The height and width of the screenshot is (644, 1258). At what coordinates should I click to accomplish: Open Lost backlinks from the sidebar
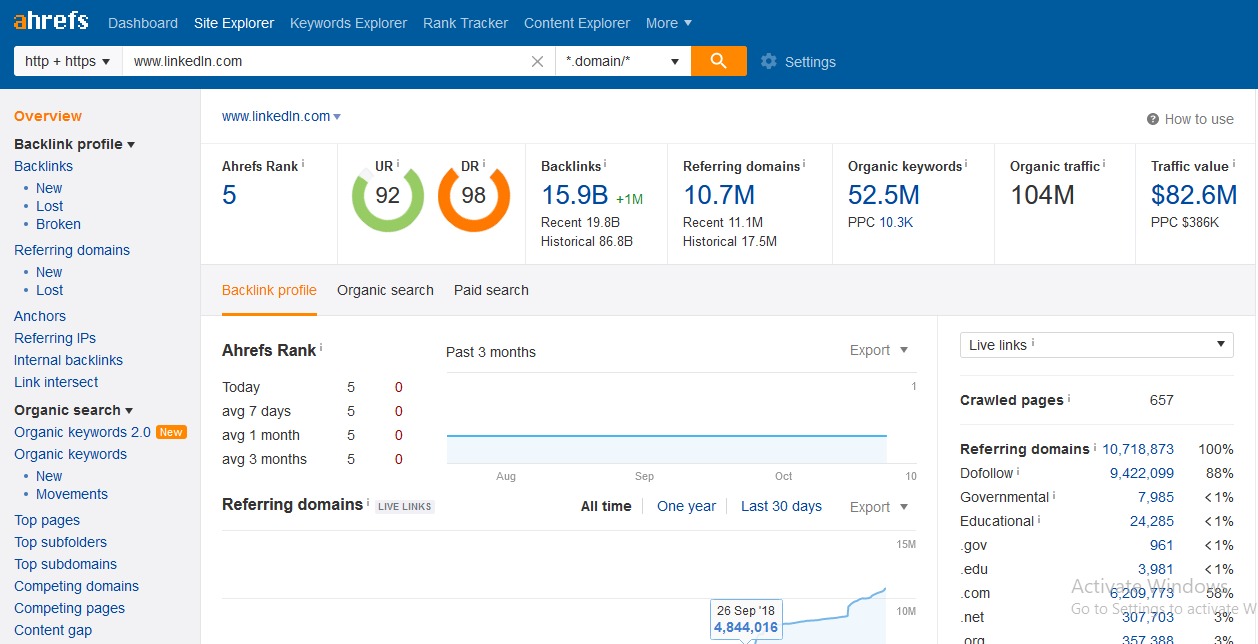click(x=49, y=205)
